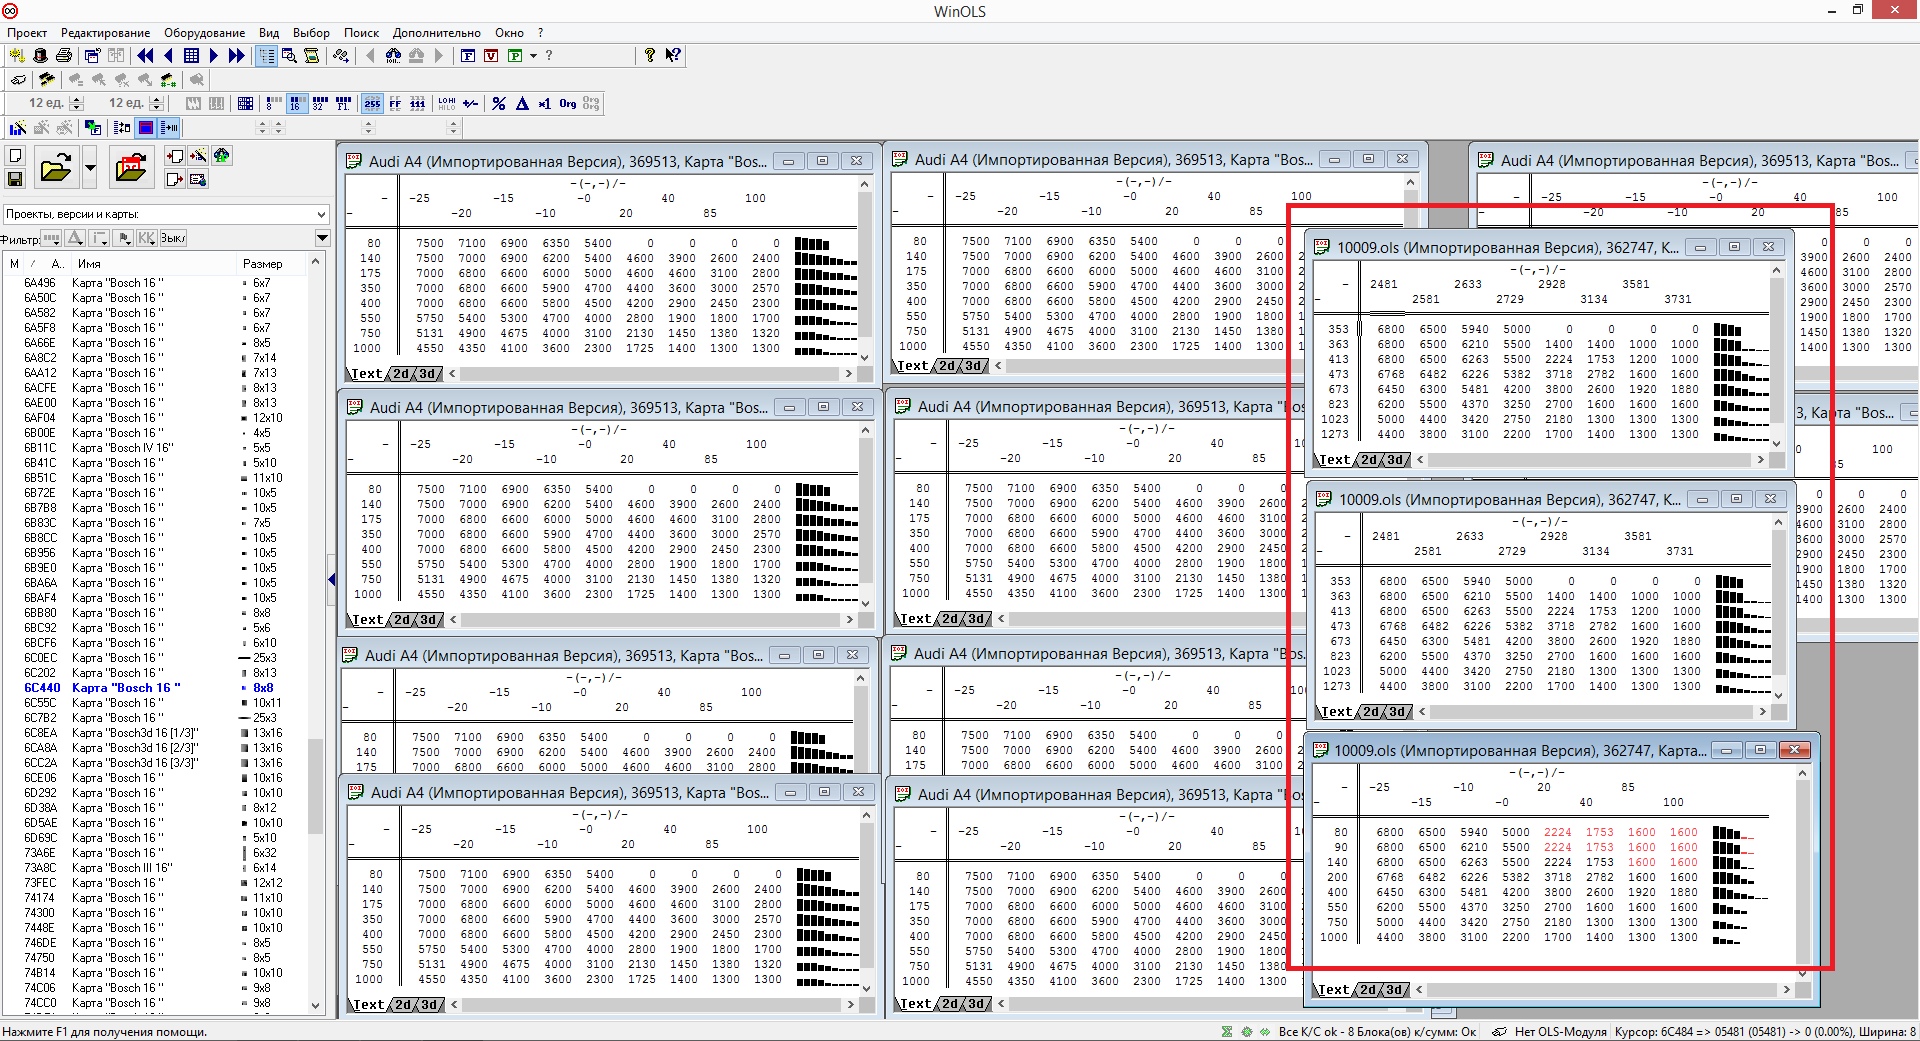Open dropdown arrow beside the open folder button
Viewport: 1920px width, 1041px height.
(90, 168)
